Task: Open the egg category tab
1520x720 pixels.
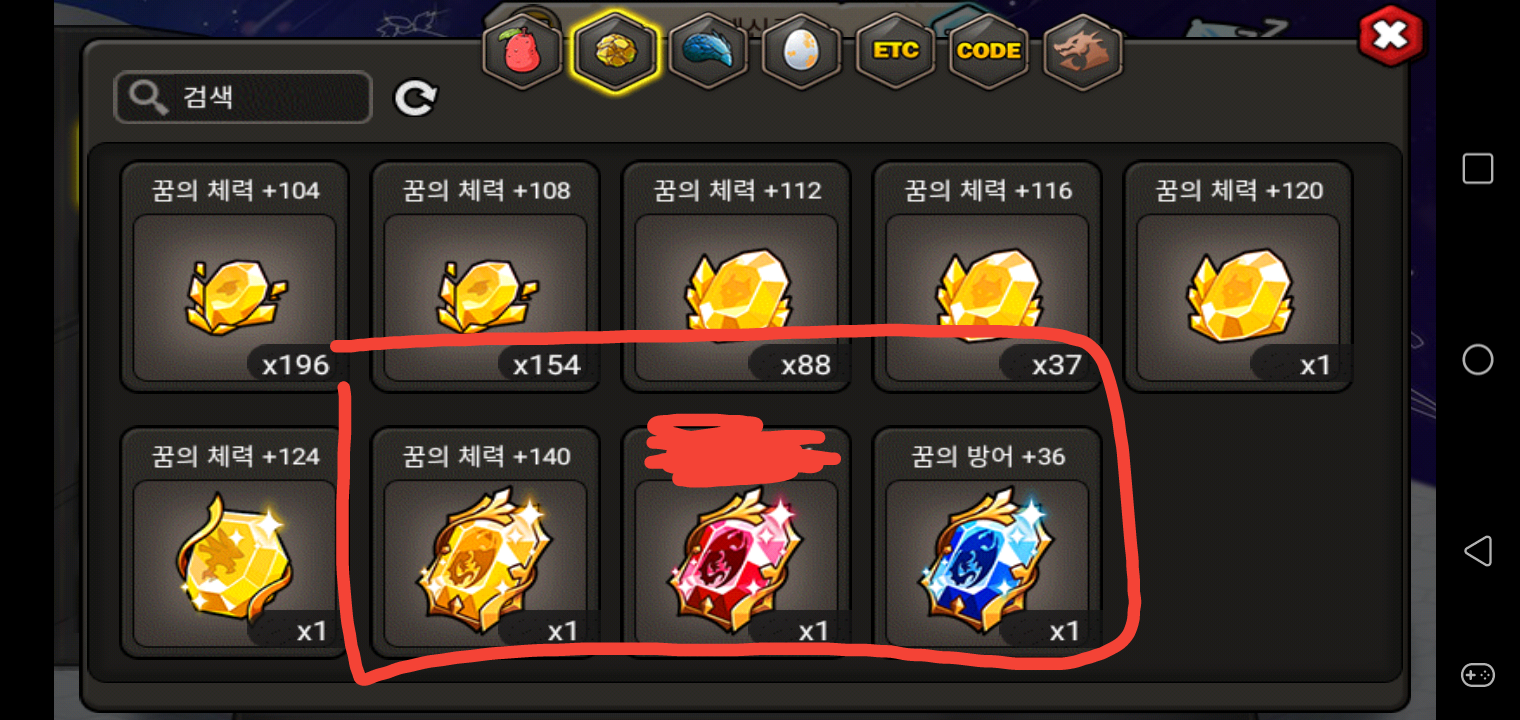Action: click(801, 51)
